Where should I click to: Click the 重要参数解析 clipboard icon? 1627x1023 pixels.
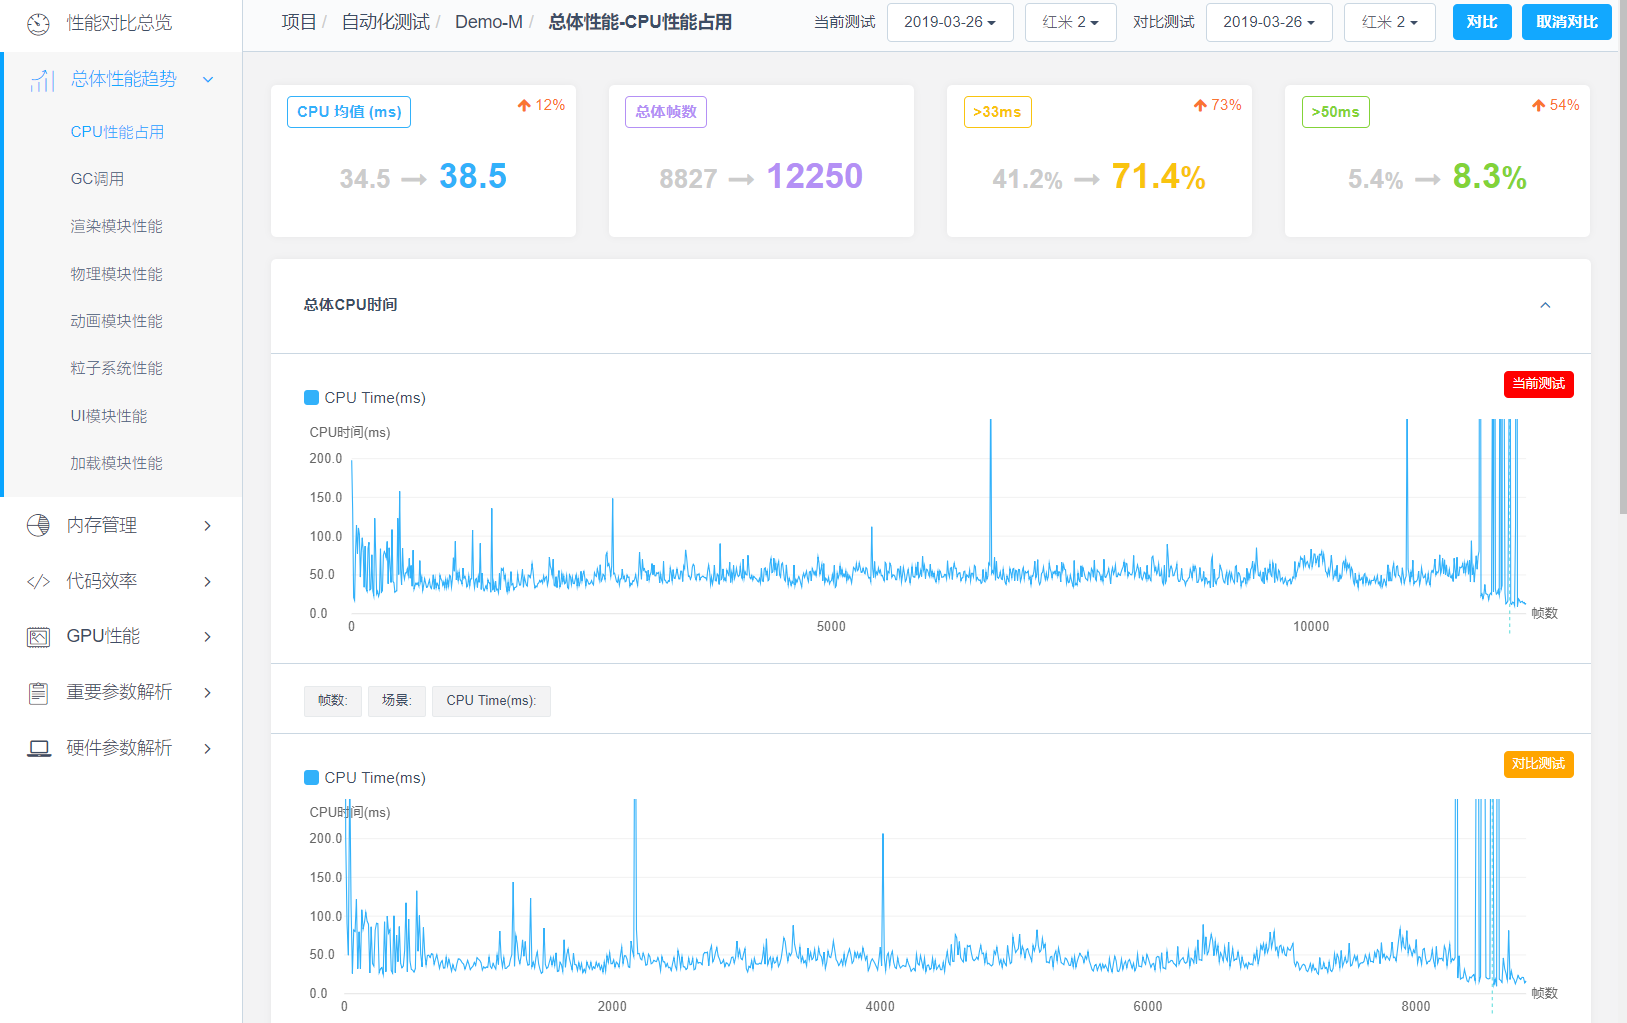click(38, 692)
